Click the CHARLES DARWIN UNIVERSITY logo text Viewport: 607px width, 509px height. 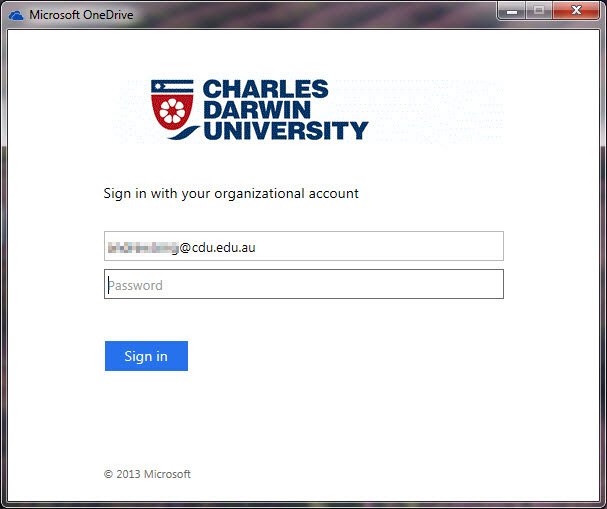285,110
